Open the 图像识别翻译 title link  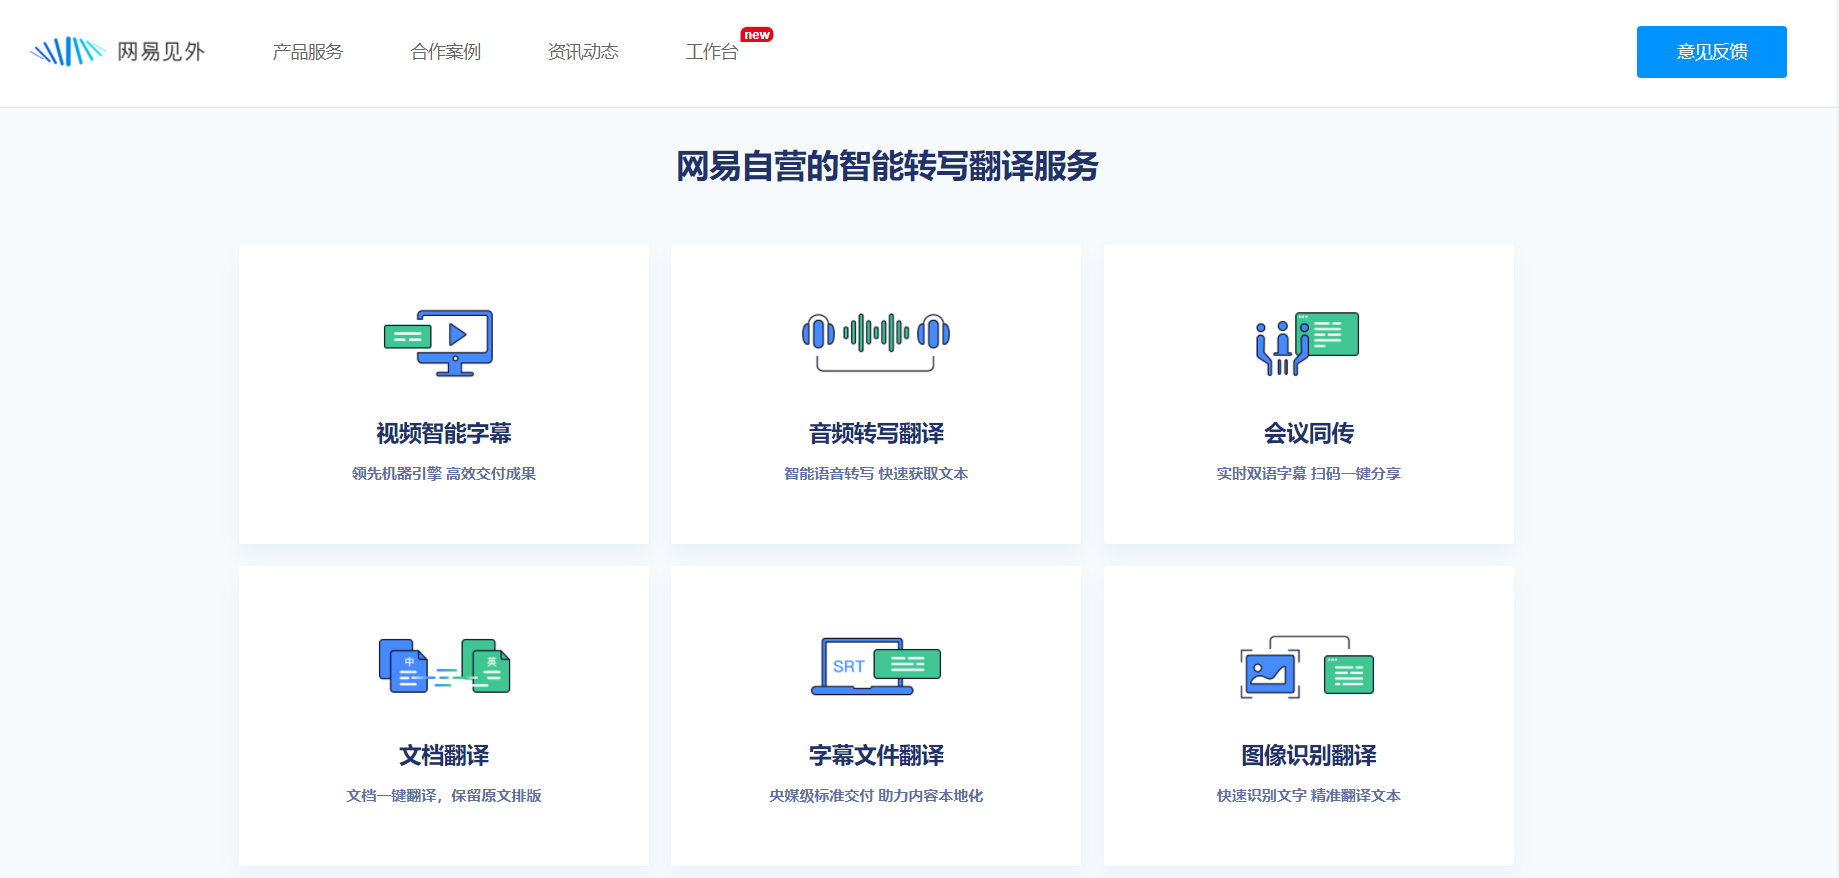point(1309,755)
